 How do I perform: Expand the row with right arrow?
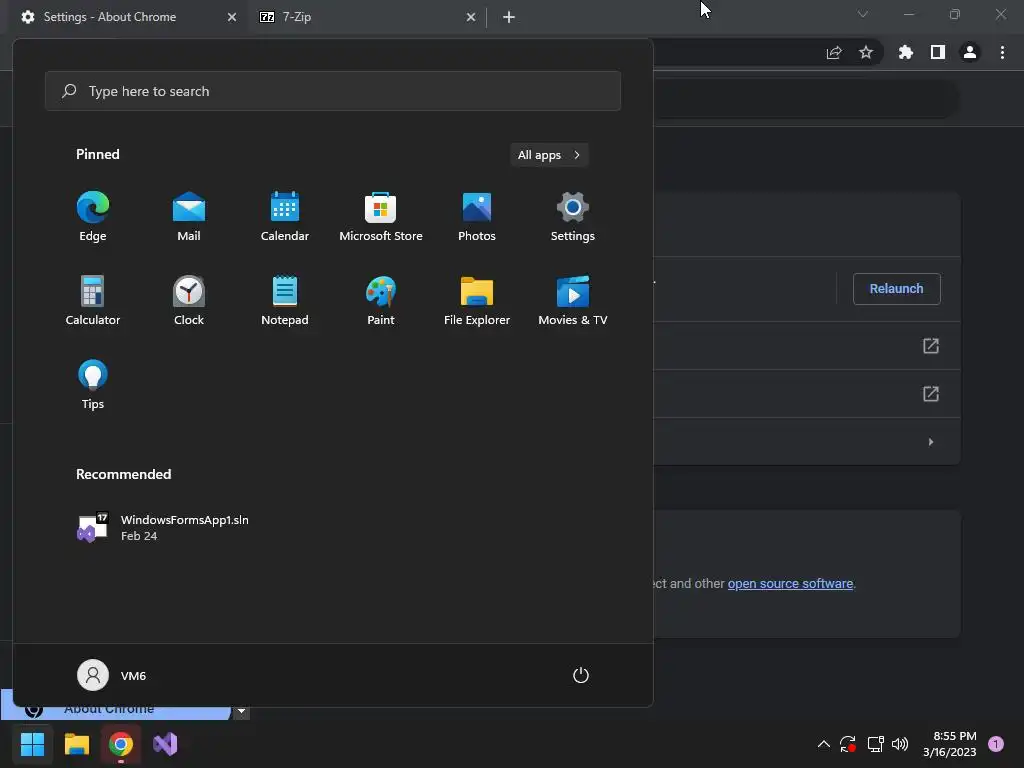[931, 442]
